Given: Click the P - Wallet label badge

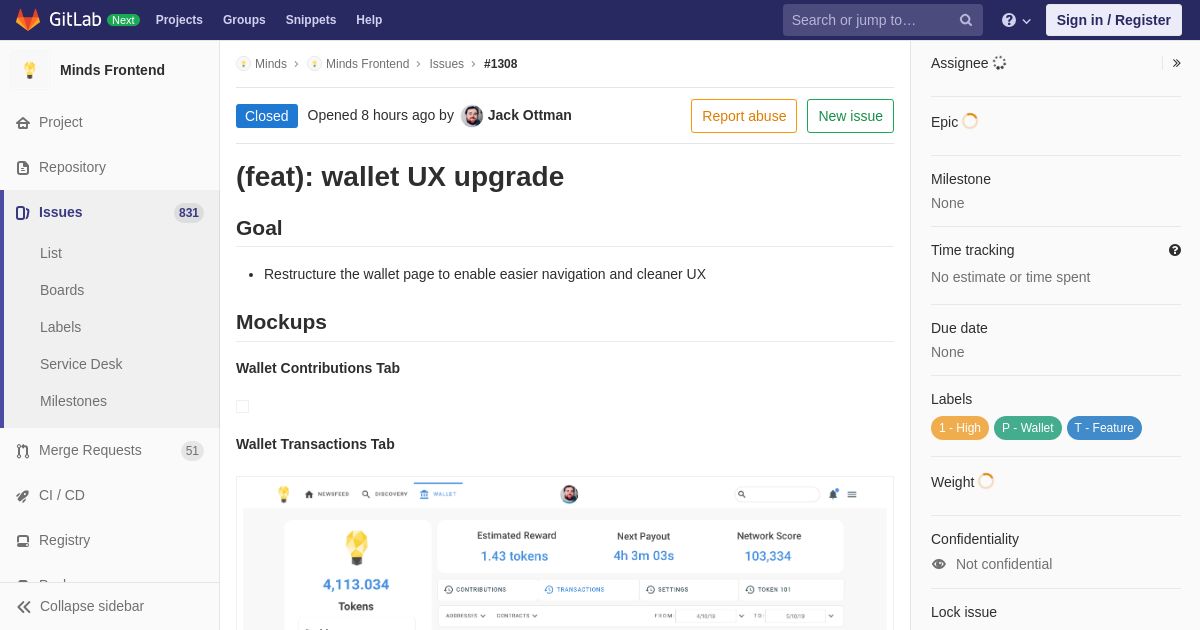Looking at the screenshot, I should 1028,428.
